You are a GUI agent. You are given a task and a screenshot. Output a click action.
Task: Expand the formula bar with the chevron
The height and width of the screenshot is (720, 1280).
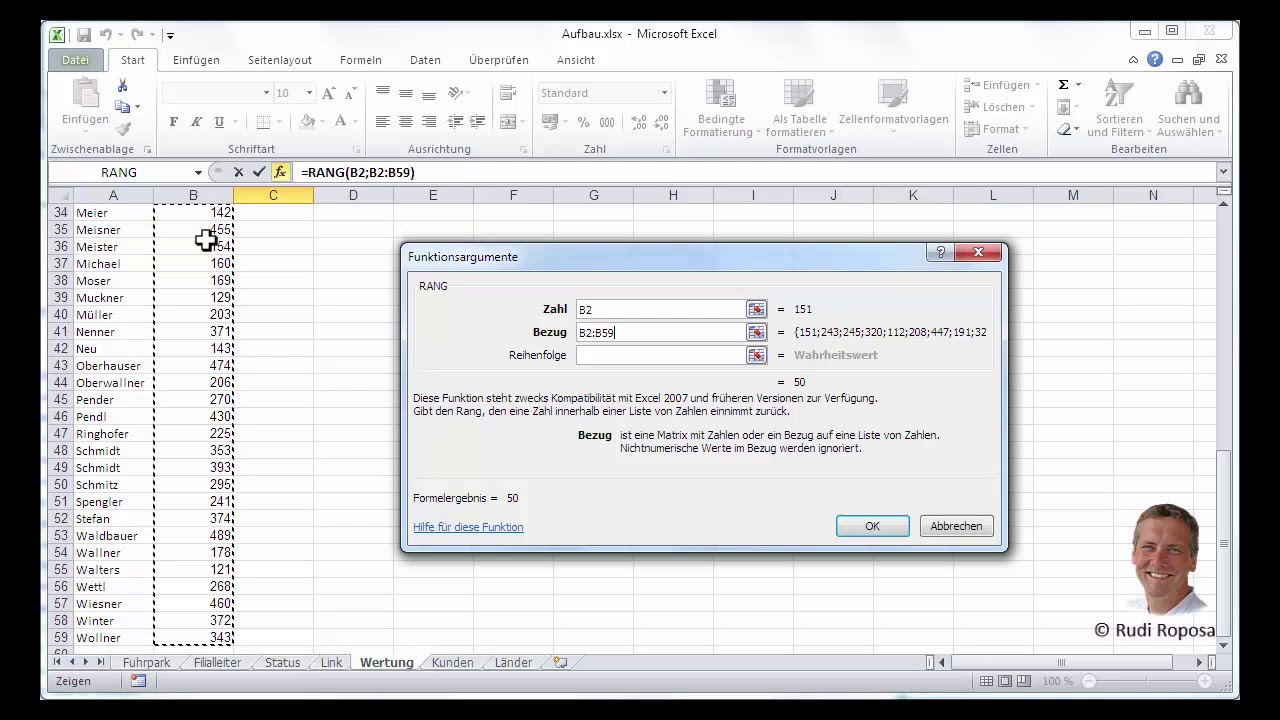coord(1223,172)
